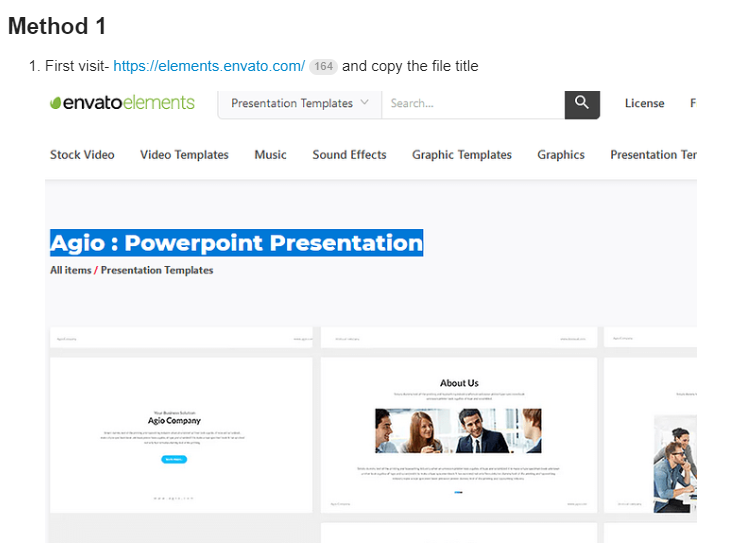Click the 'and copy the file title' text
This screenshot has width=732, height=550.
[410, 66]
